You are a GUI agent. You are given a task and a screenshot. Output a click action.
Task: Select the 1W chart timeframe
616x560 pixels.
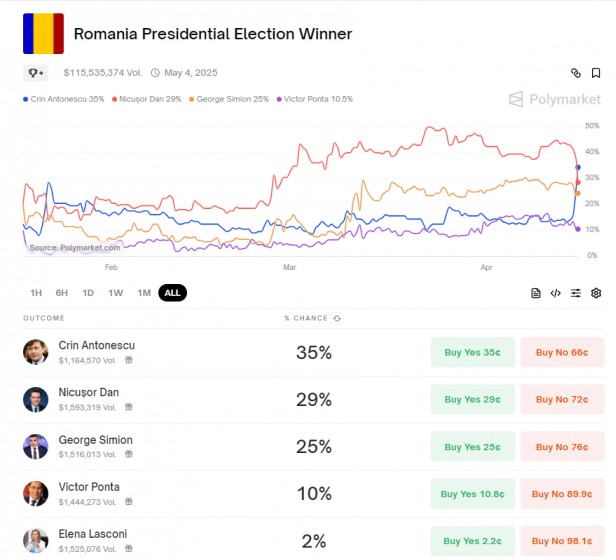[x=115, y=293]
